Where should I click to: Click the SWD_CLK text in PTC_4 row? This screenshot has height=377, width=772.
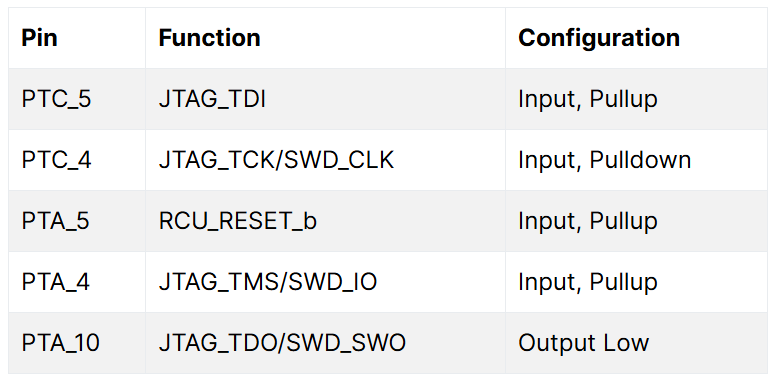click(340, 160)
